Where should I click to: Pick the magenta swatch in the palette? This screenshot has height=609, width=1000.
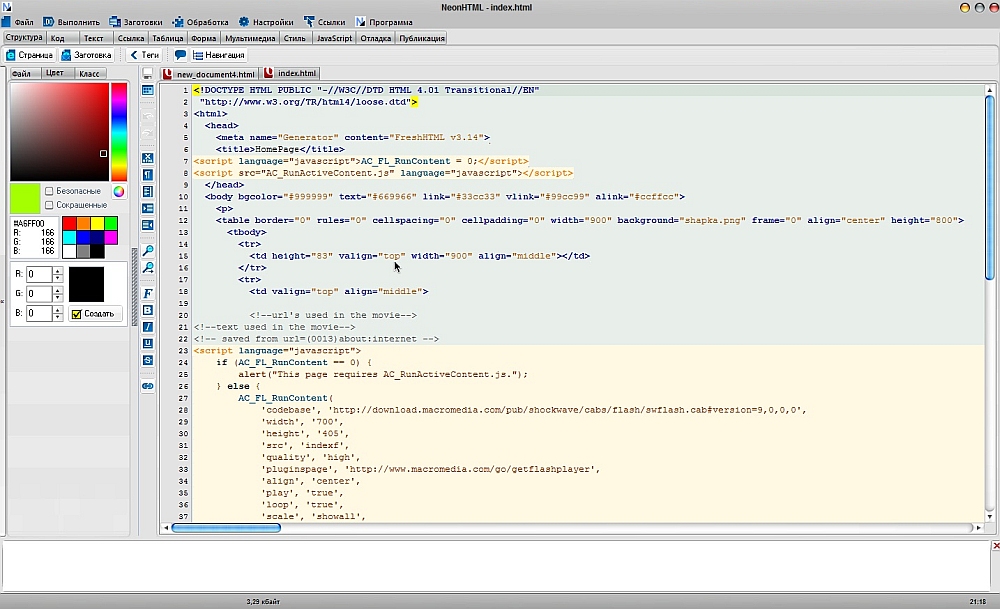(x=111, y=237)
